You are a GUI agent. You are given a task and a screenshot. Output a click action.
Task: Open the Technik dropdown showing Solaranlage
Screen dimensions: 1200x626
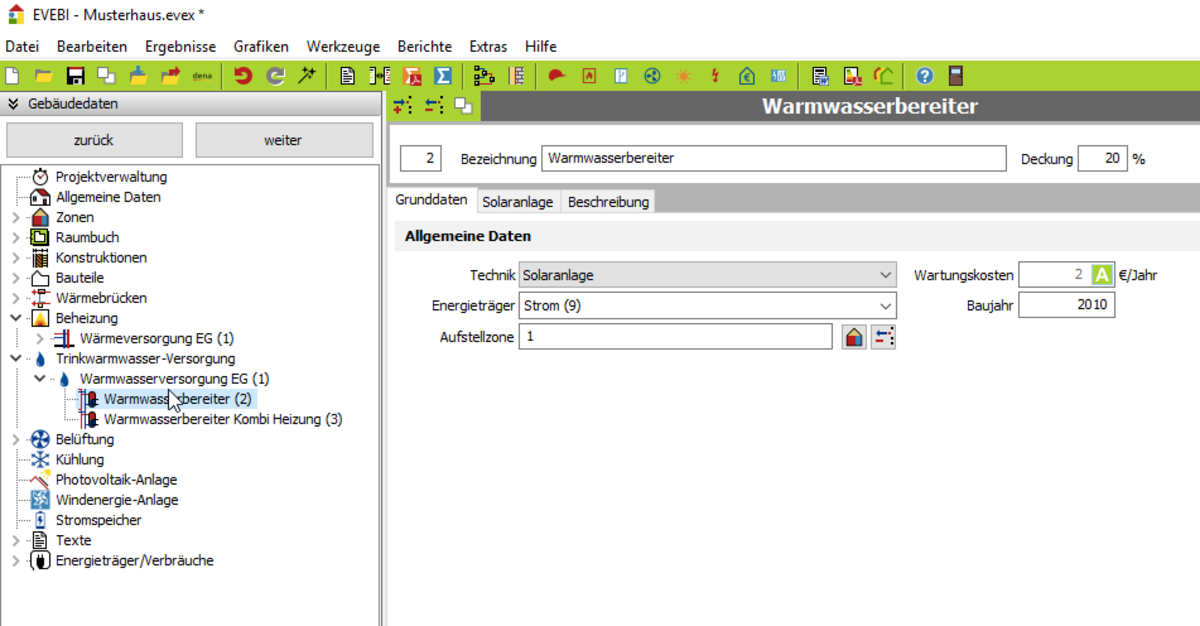(708, 275)
